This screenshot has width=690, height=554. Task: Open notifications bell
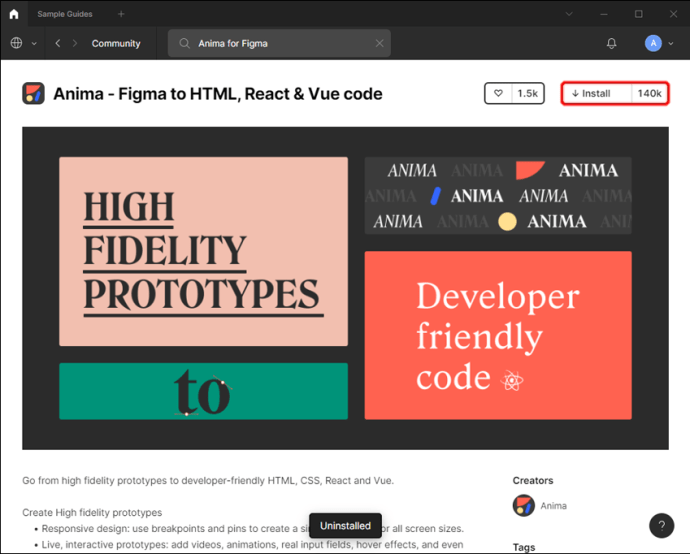[611, 43]
